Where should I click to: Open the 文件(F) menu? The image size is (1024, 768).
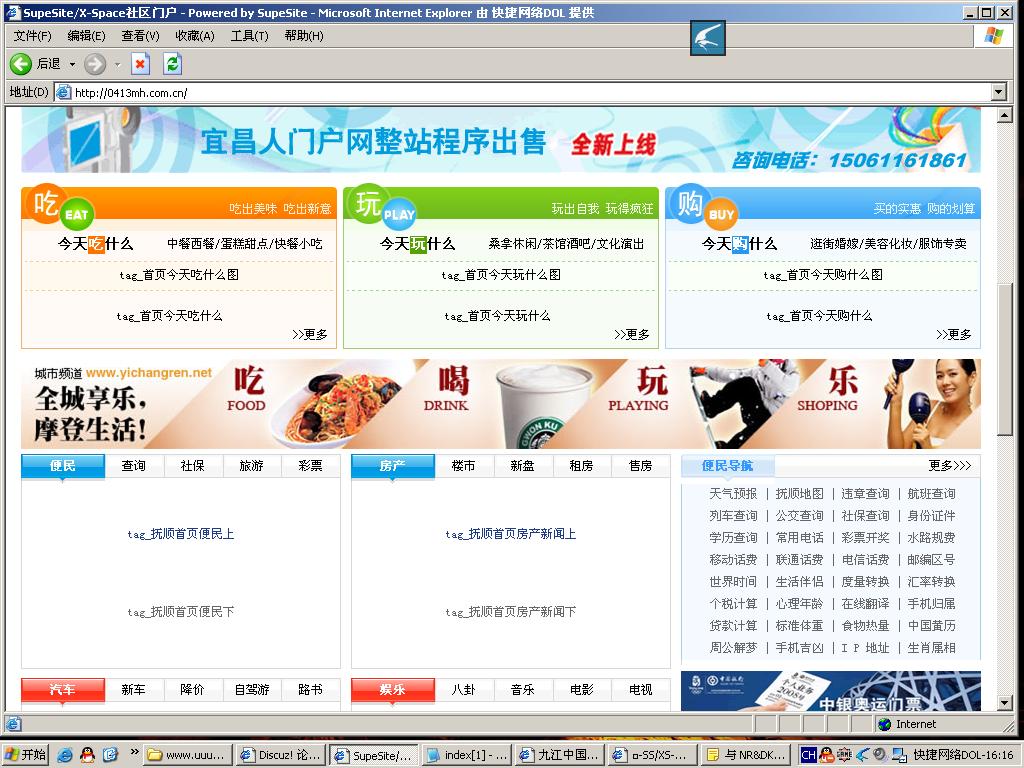(32, 36)
